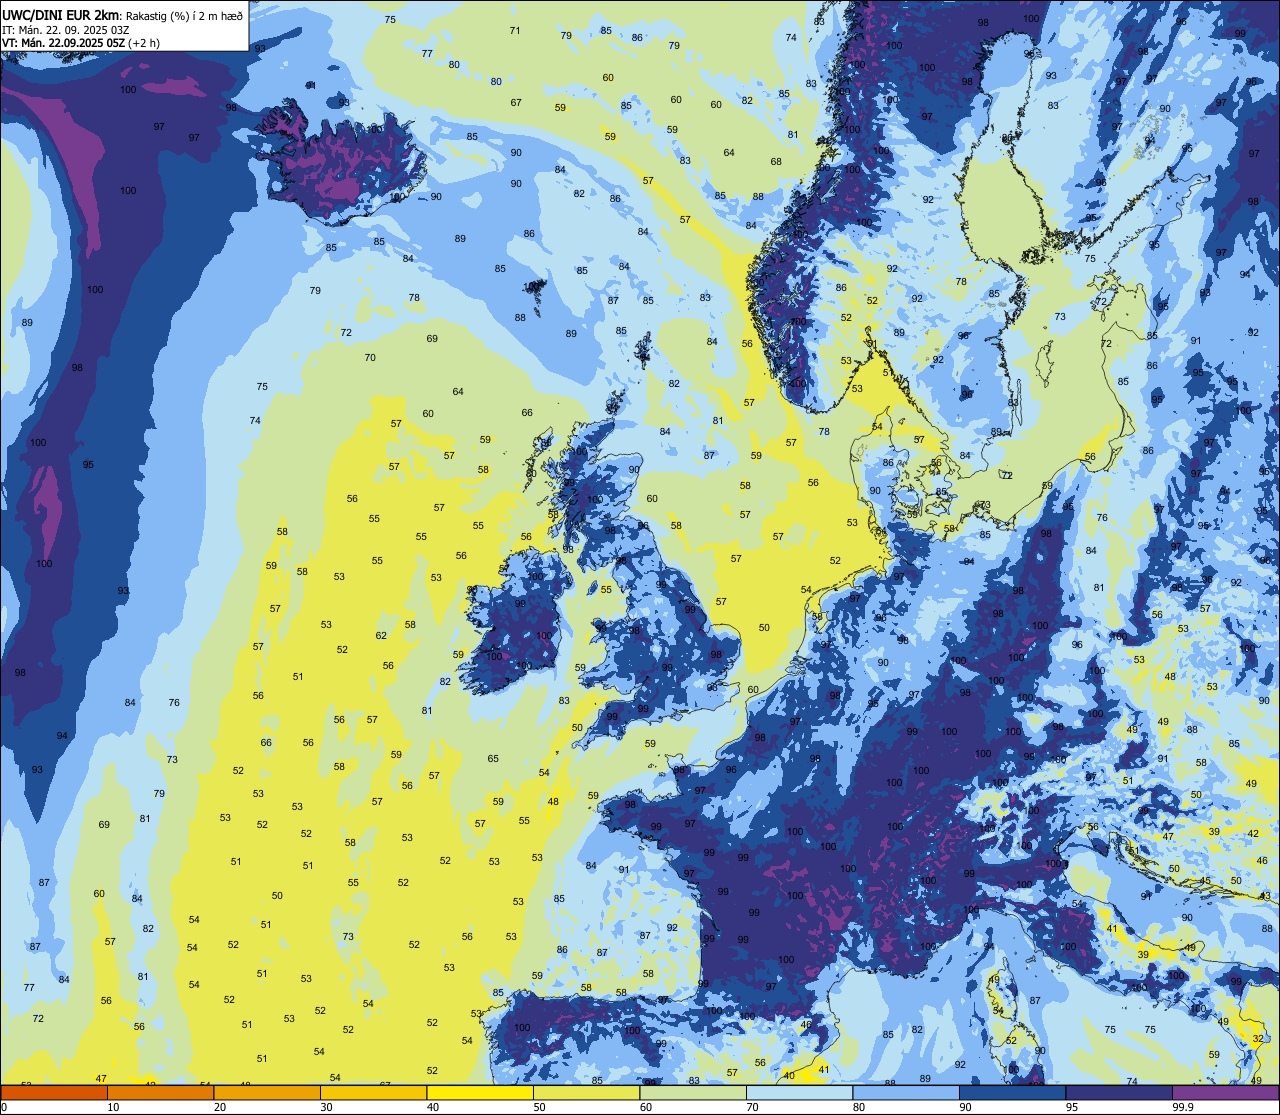Click the 30–40 golden legend swatch

[373, 1093]
